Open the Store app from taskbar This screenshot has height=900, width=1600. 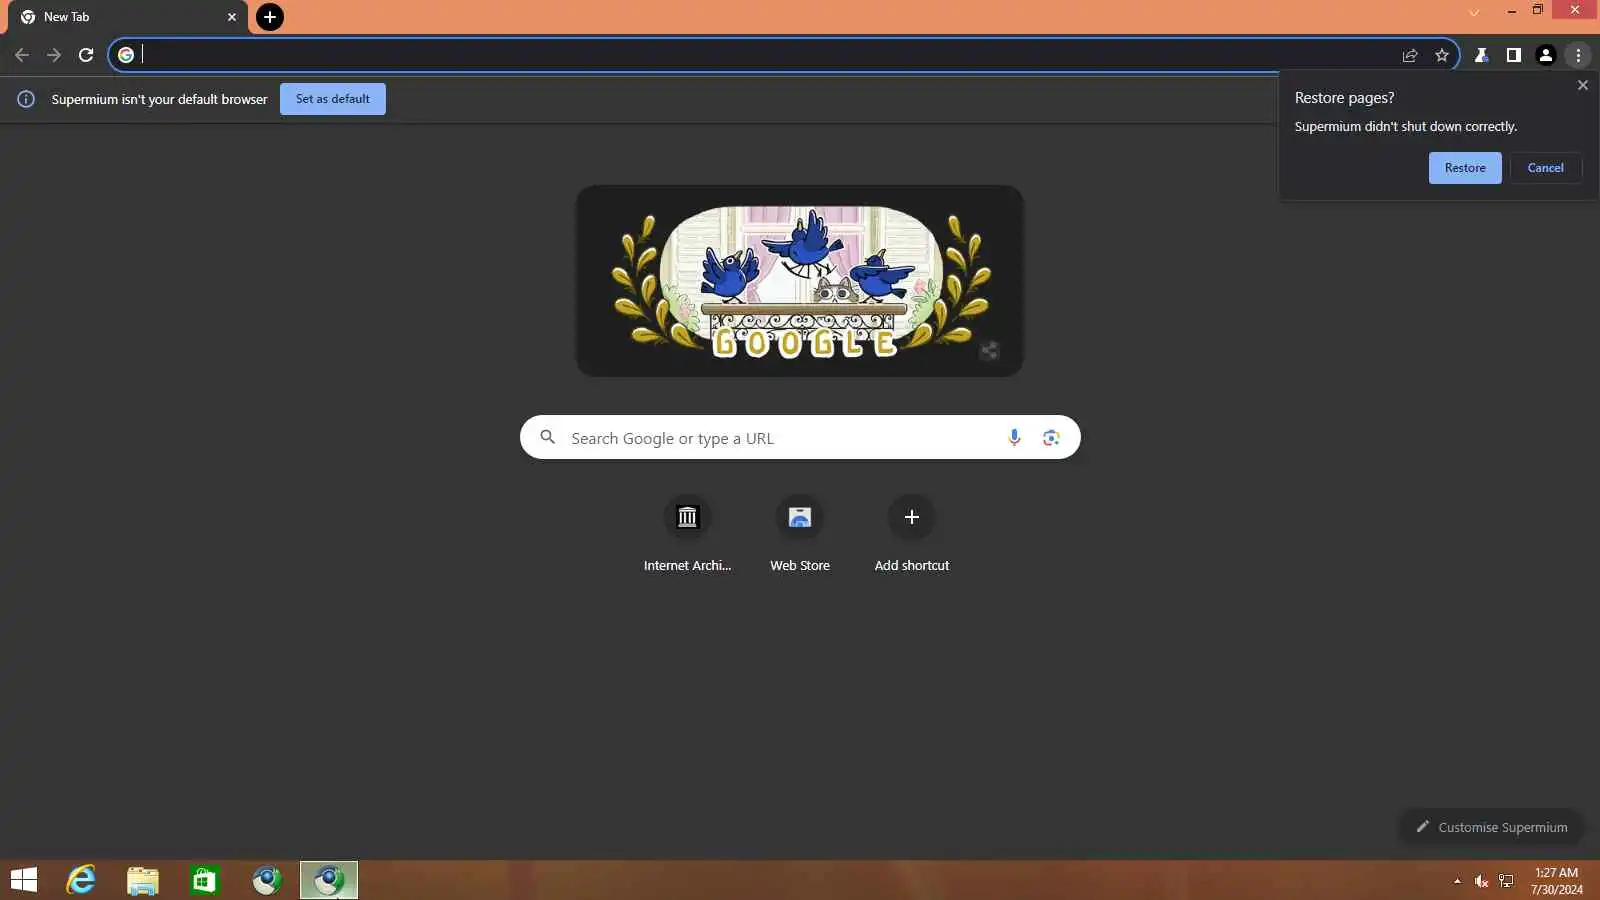(205, 880)
